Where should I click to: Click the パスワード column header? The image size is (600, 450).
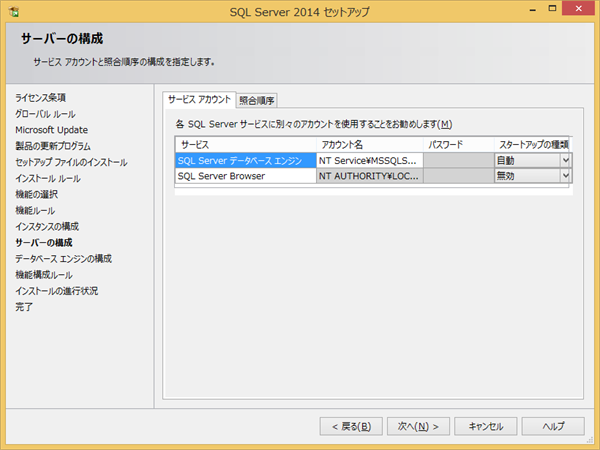[x=459, y=145]
